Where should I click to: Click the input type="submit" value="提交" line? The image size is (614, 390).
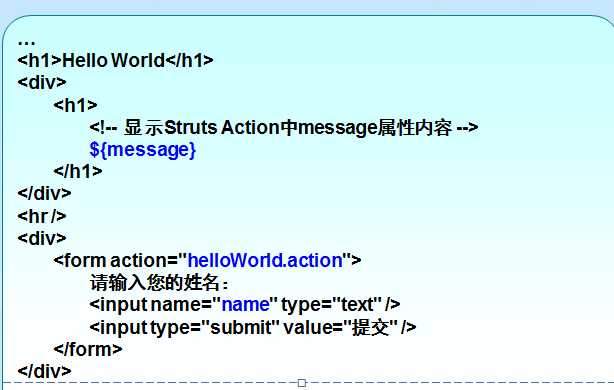253,327
